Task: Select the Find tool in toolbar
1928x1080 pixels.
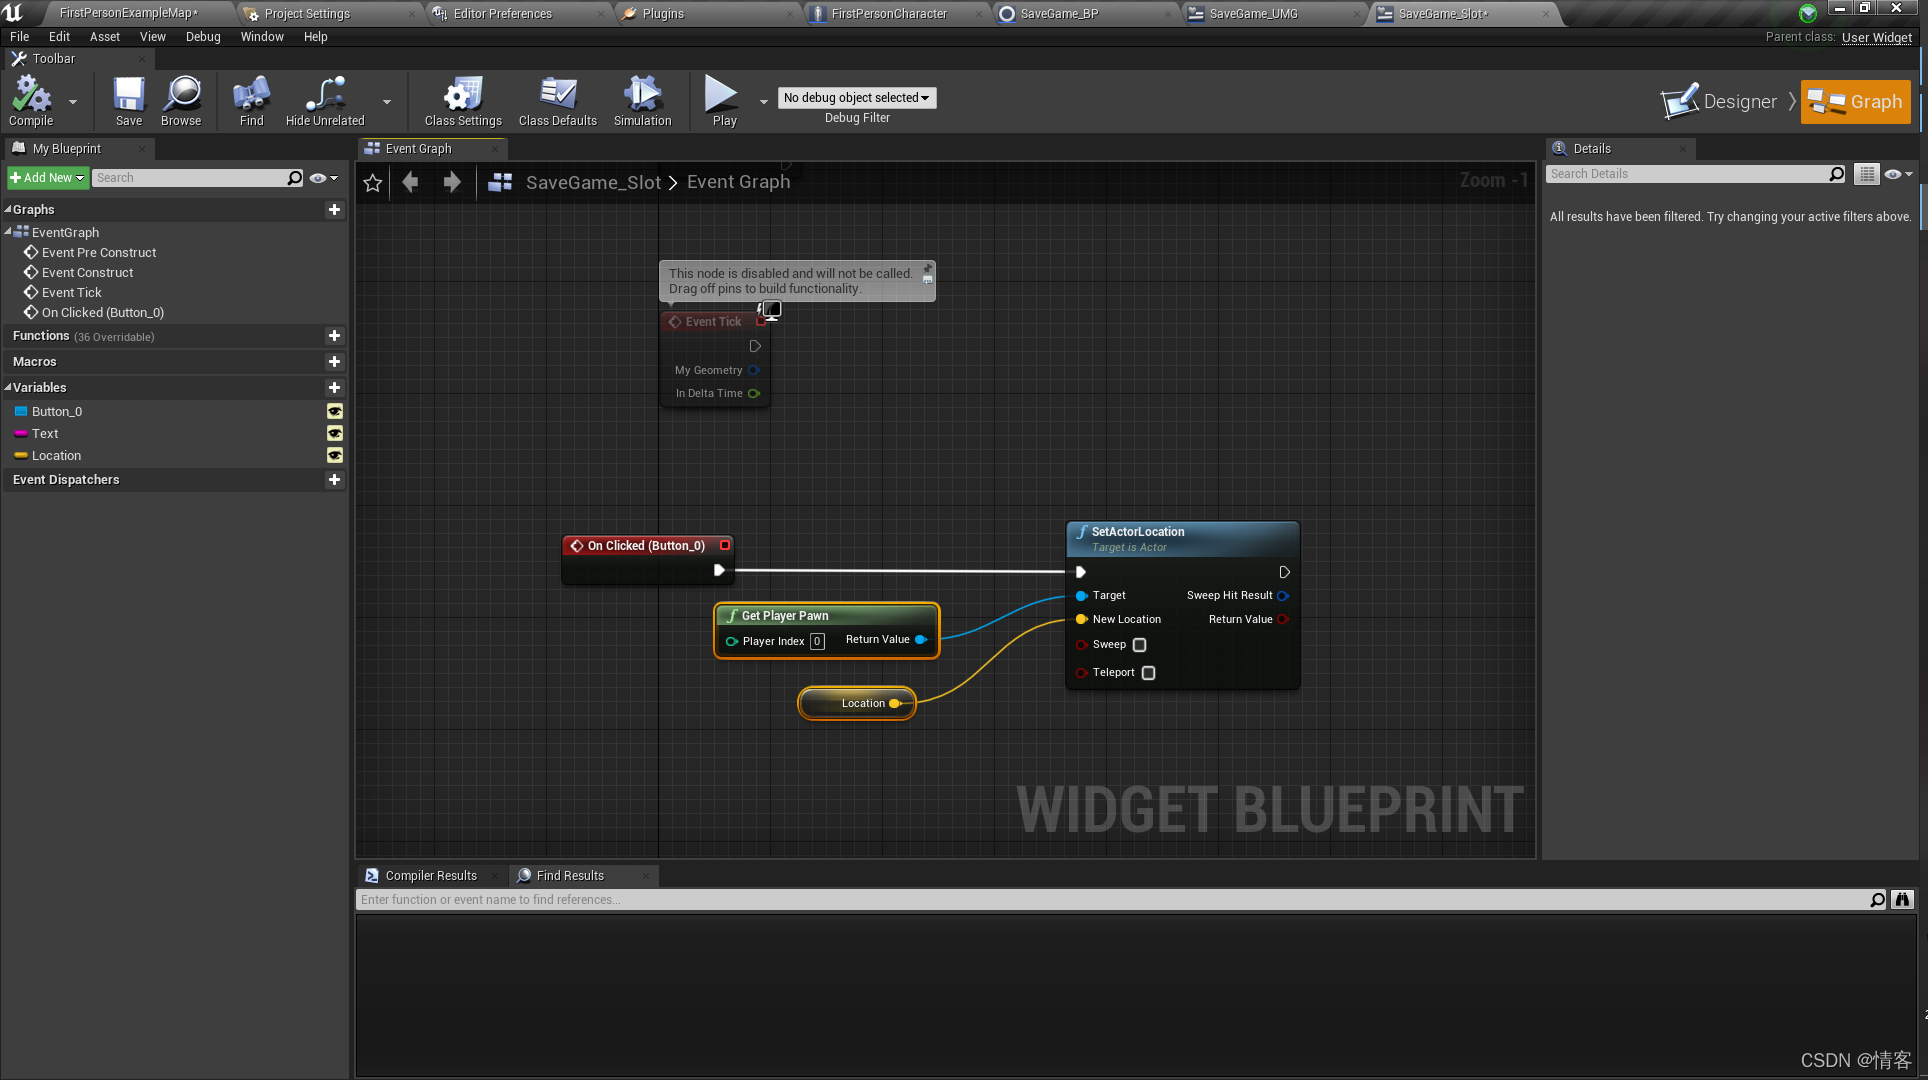Action: tap(252, 99)
